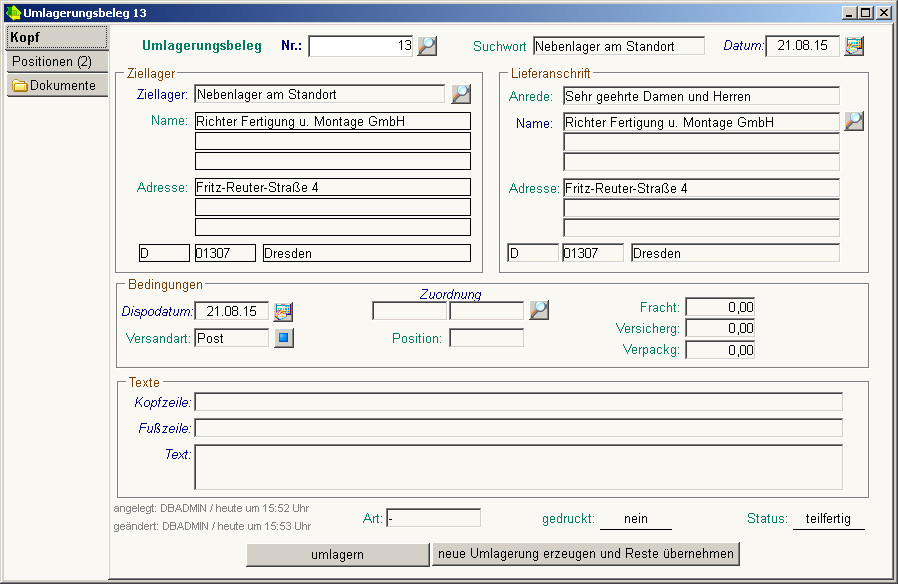
Task: Maximize the Umlagerungsbeleg window
Action: coord(866,13)
